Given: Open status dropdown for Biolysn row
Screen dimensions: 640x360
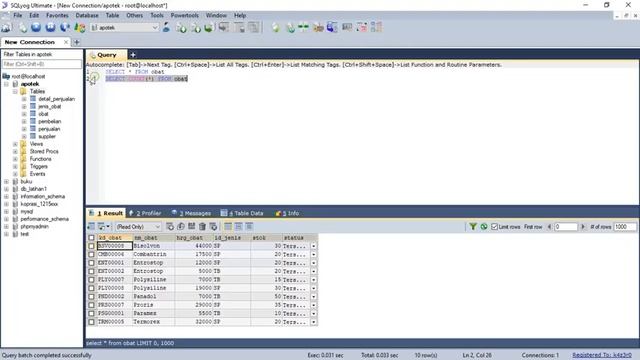Looking at the screenshot, I should click(x=313, y=246).
